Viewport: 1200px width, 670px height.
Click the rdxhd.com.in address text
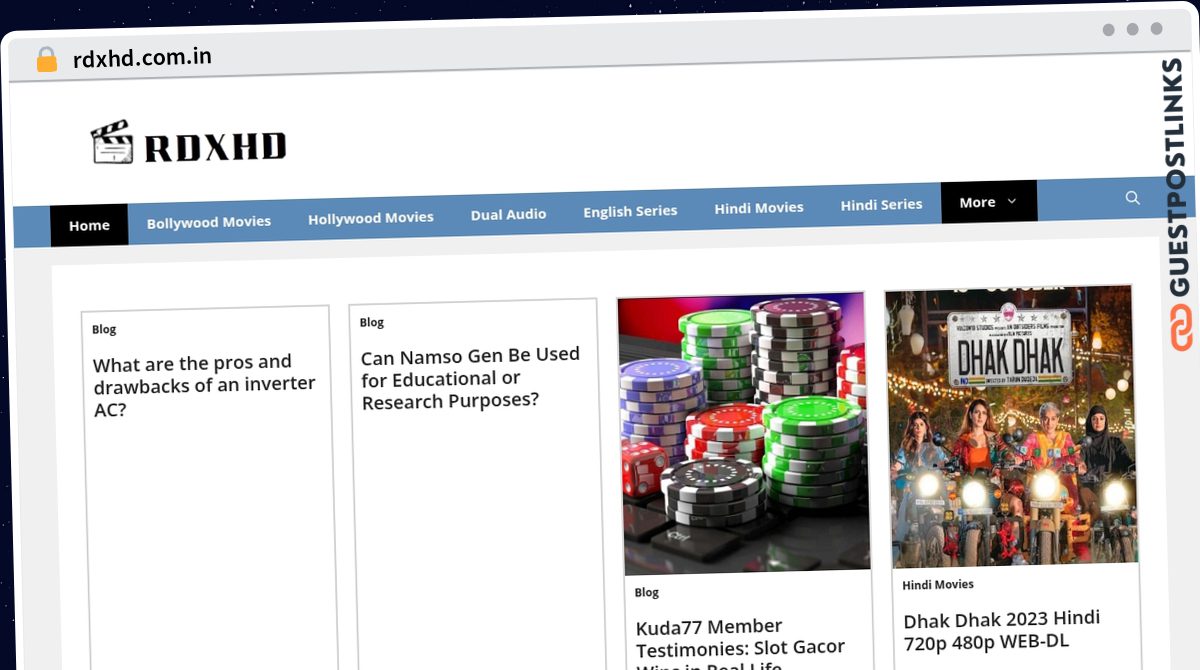(x=142, y=58)
